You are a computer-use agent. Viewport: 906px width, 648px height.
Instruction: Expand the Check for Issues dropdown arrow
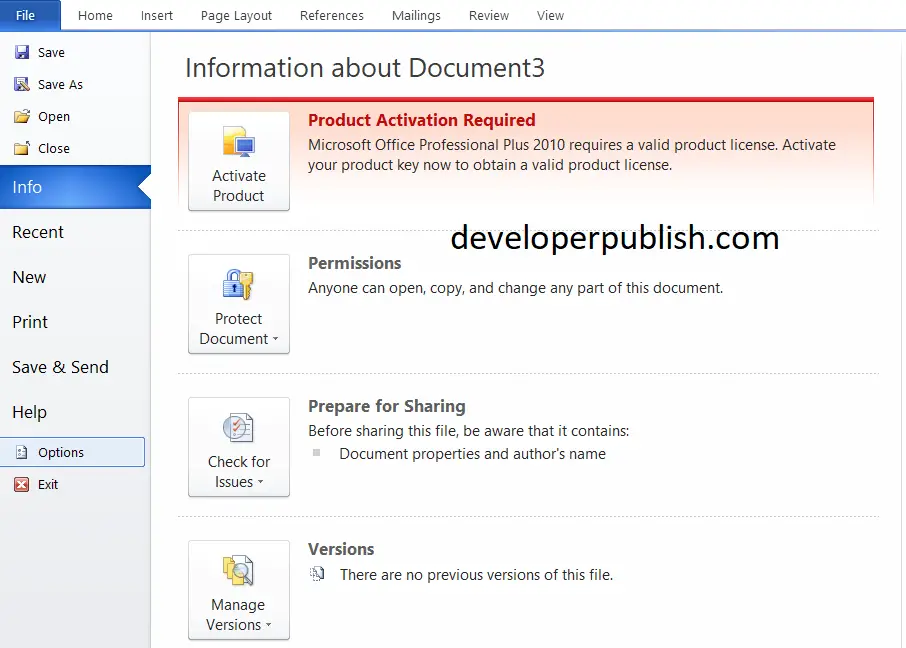click(261, 482)
